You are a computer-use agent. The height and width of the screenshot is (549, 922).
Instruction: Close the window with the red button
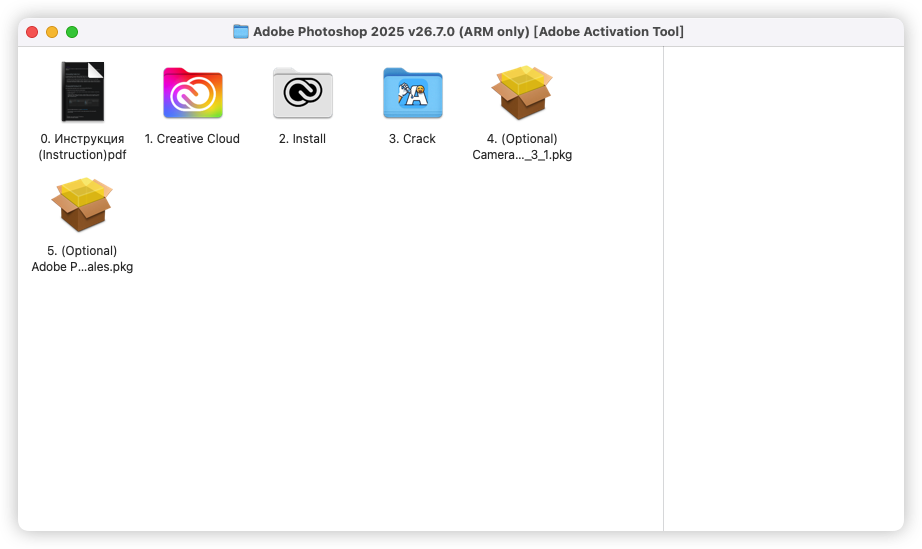[32, 32]
